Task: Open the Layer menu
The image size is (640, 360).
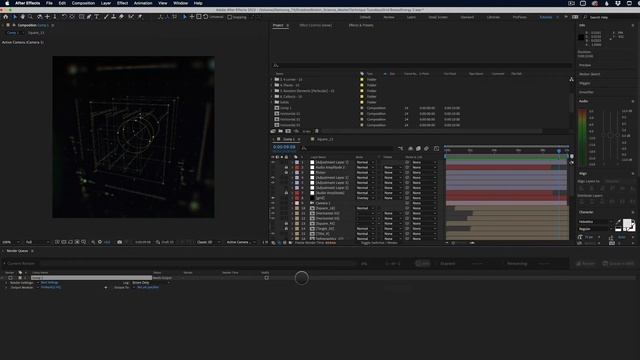Action: coord(106,3)
